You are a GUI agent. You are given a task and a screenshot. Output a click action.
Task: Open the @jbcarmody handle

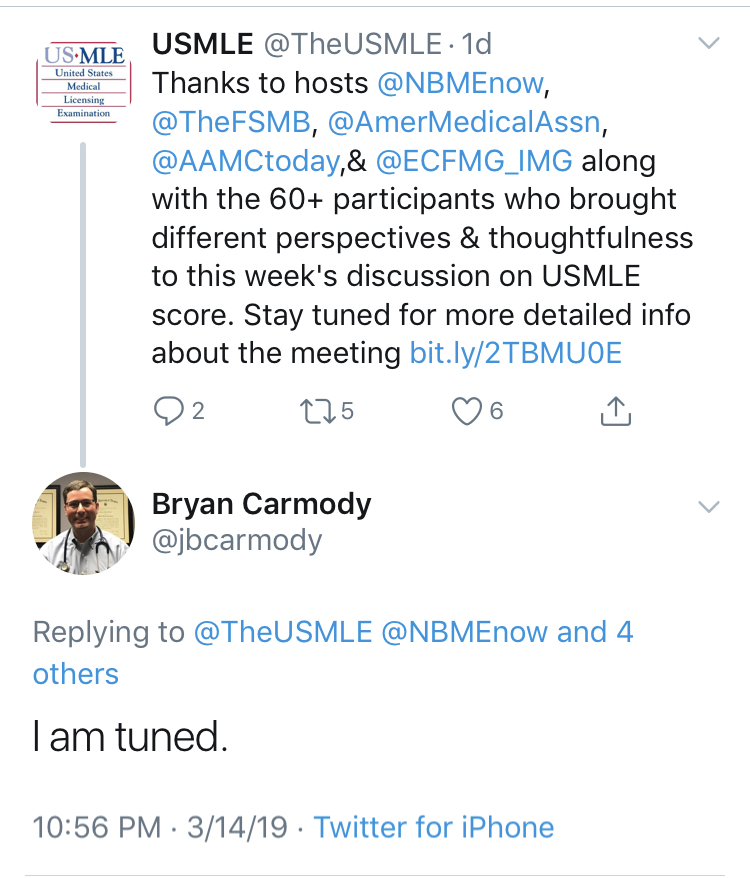point(237,541)
